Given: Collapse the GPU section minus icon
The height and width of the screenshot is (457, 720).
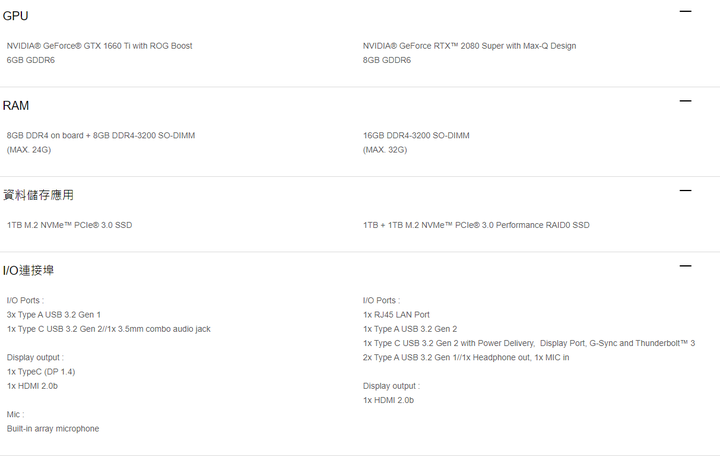Looking at the screenshot, I should (685, 11).
